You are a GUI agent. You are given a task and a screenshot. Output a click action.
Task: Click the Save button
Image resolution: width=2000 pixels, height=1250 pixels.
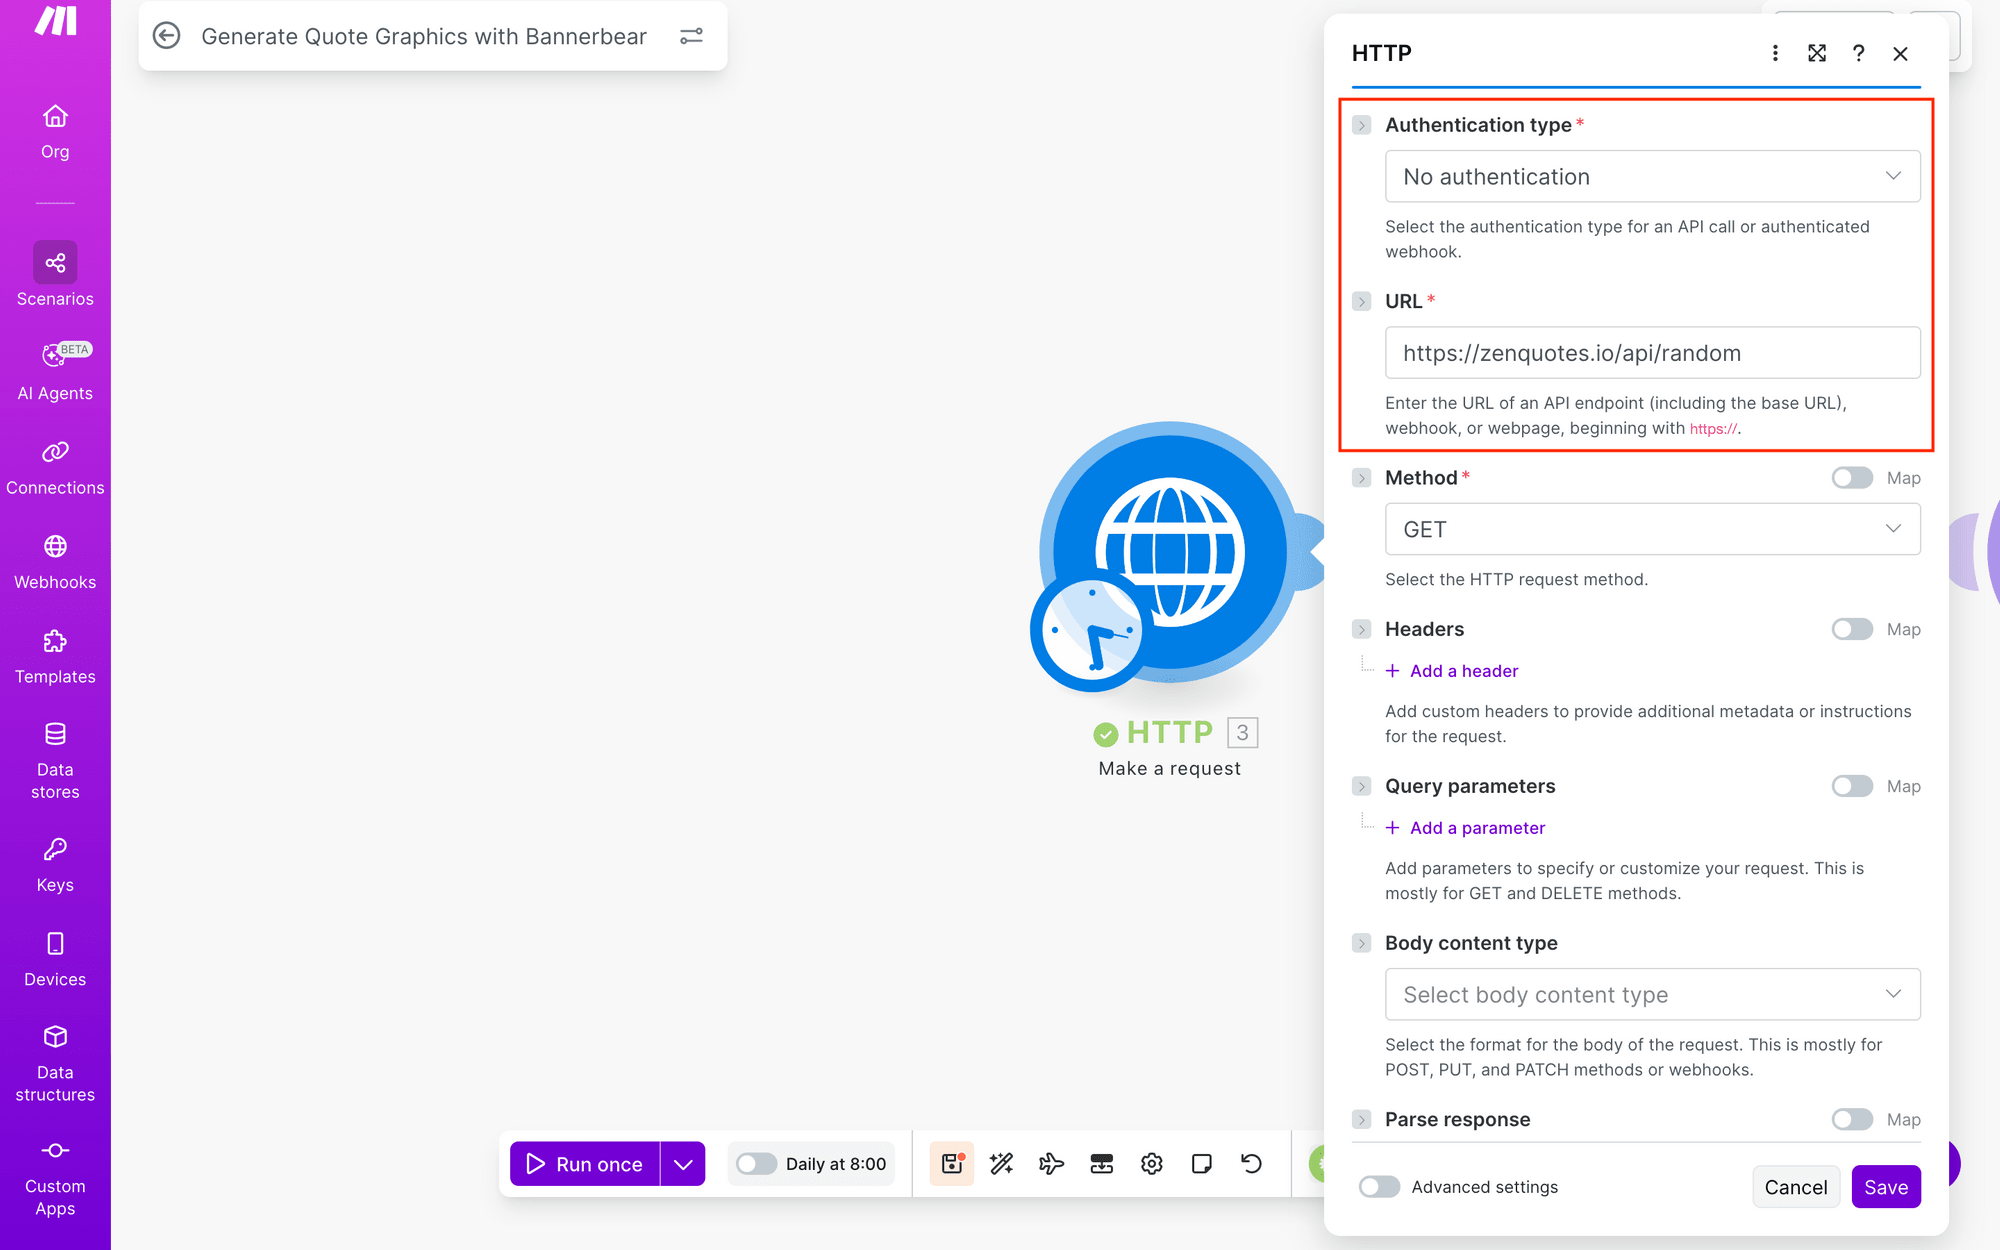[1886, 1187]
